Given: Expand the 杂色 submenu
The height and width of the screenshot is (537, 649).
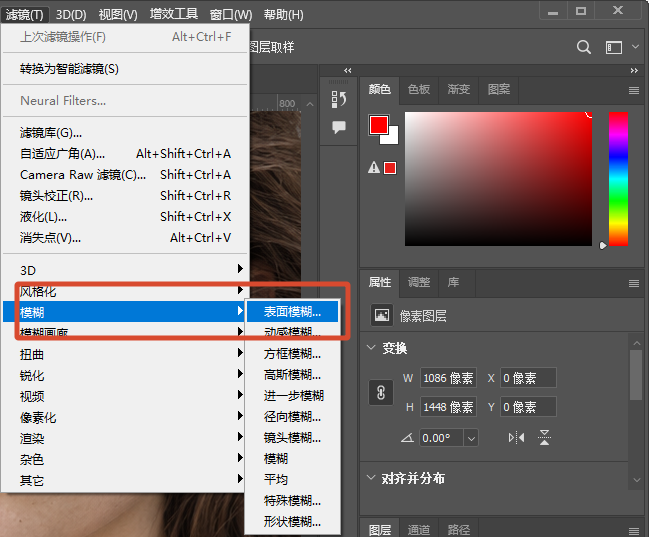Looking at the screenshot, I should click(x=123, y=459).
